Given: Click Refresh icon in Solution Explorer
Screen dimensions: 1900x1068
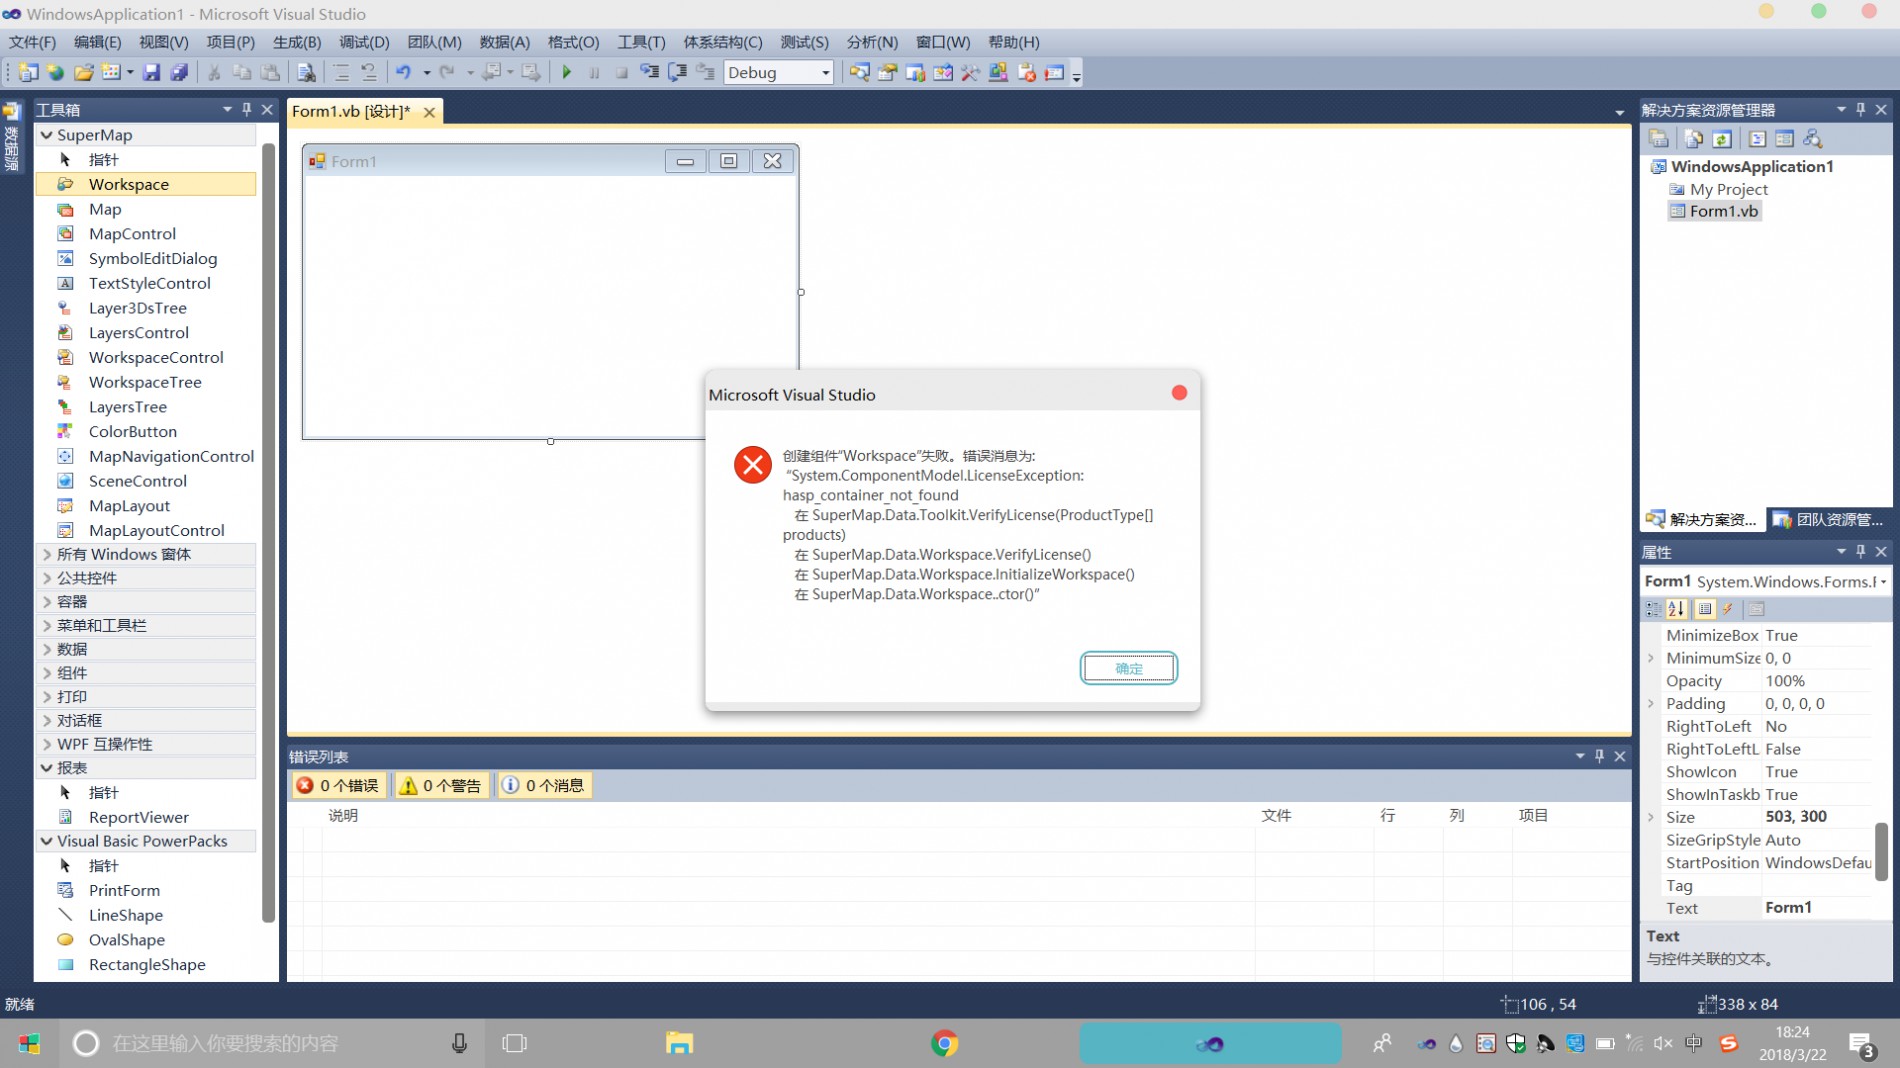Looking at the screenshot, I should point(1722,139).
